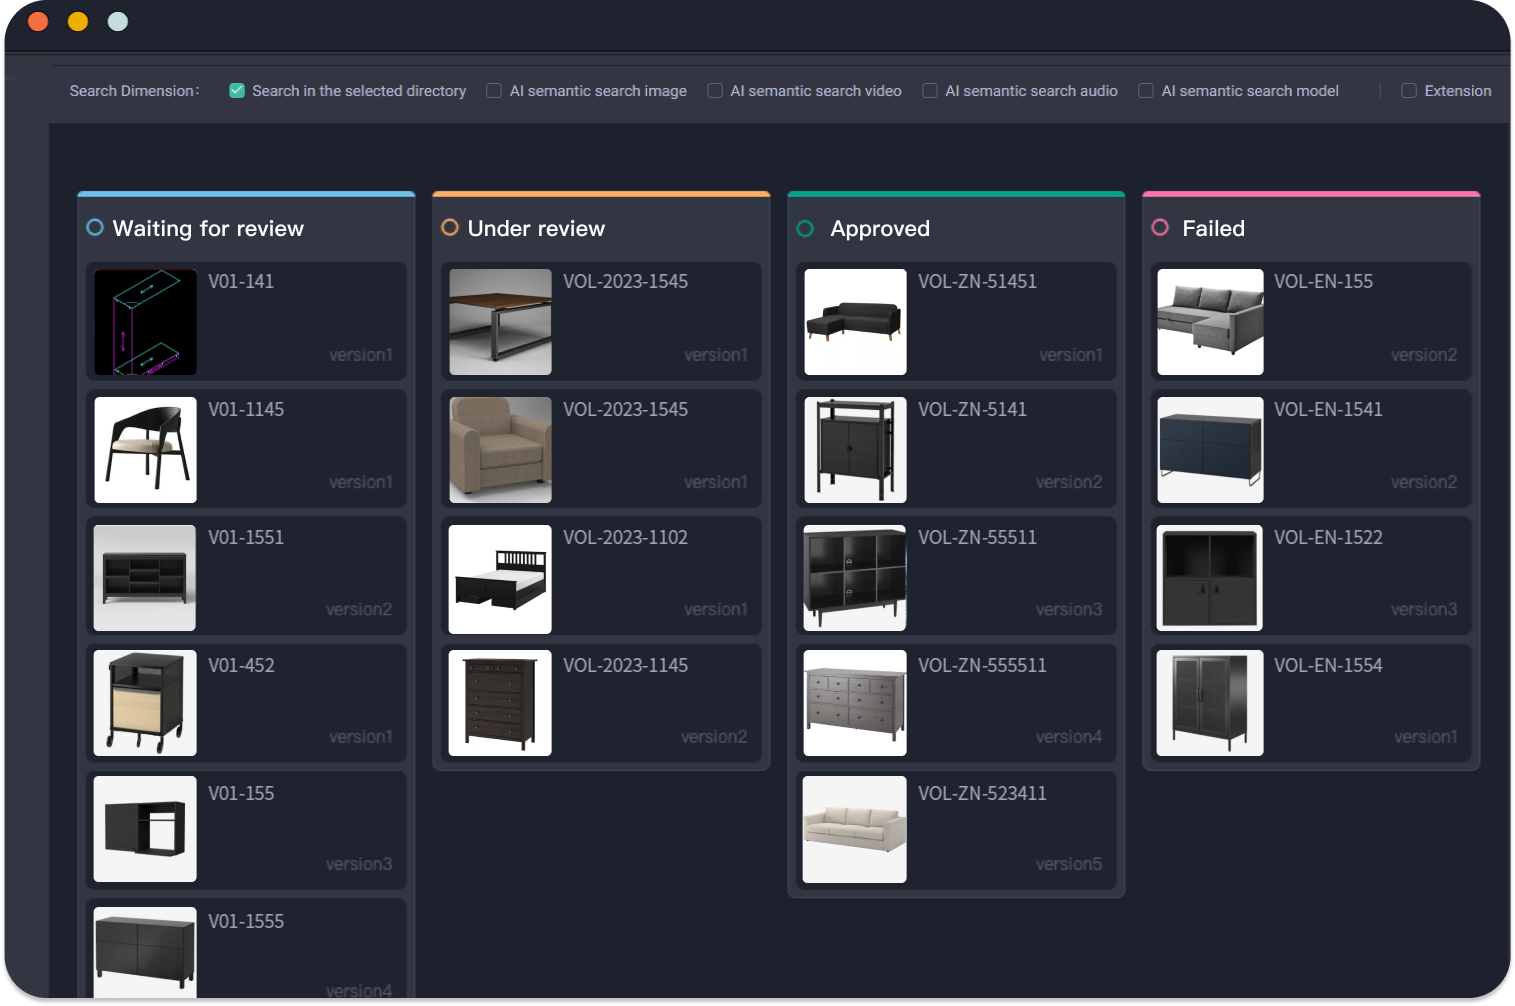The width and height of the screenshot is (1515, 1006).
Task: Open V01-1555 sideboard thumbnail
Action: coord(145,952)
